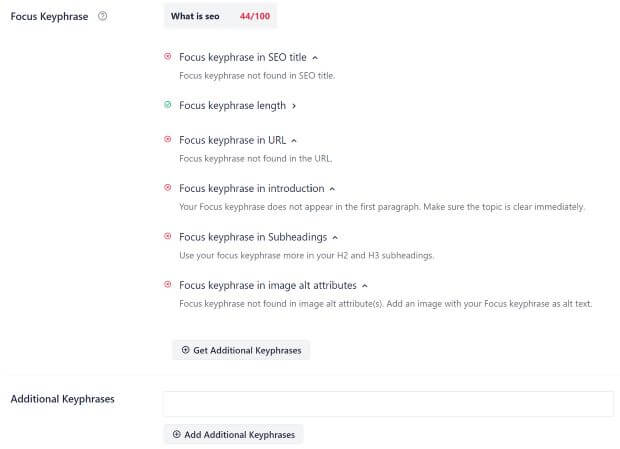Click the Get Additional Keyphrases button
The image size is (620, 449).
coord(241,350)
